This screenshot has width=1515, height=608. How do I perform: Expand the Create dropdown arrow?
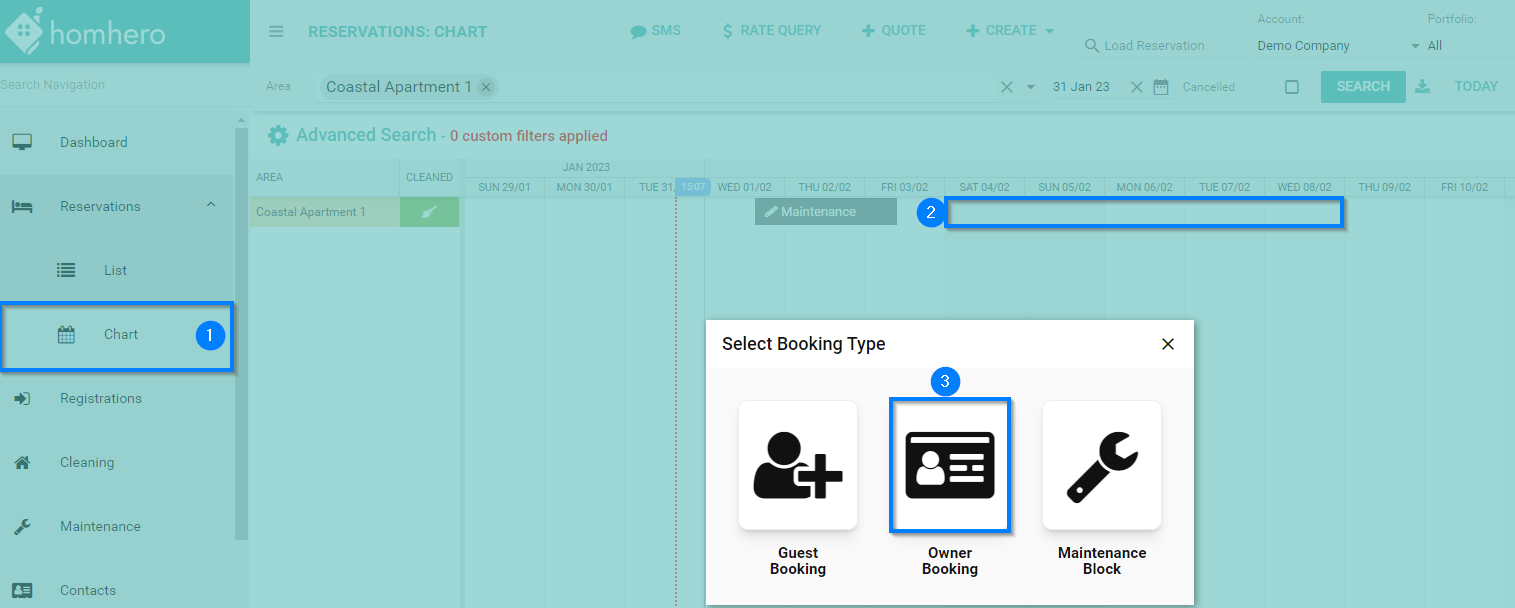[1049, 32]
